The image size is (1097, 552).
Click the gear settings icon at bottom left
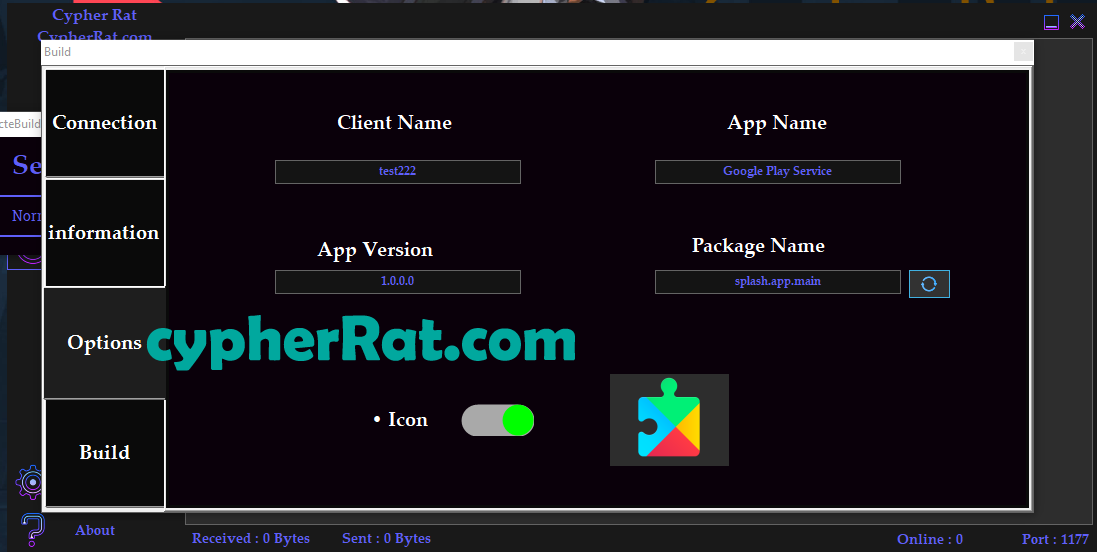[x=30, y=482]
